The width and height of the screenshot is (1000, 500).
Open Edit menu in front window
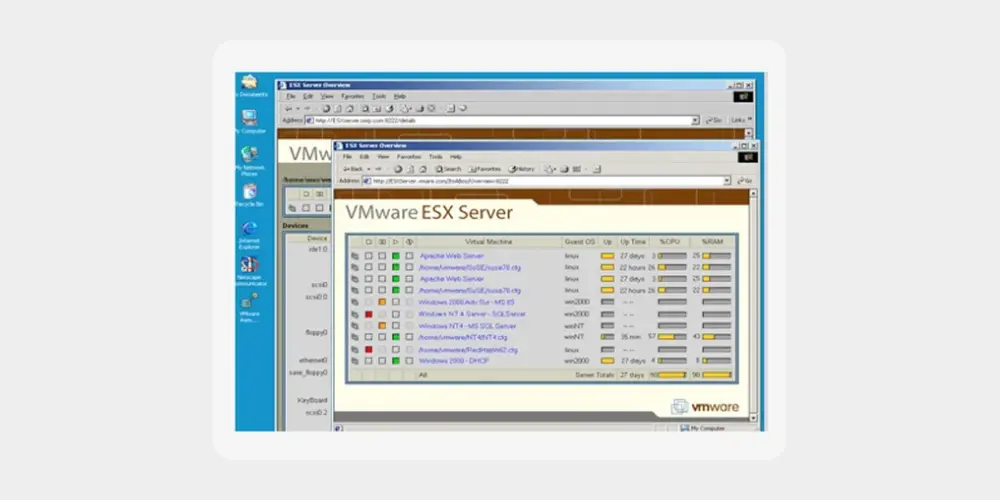tap(364, 157)
